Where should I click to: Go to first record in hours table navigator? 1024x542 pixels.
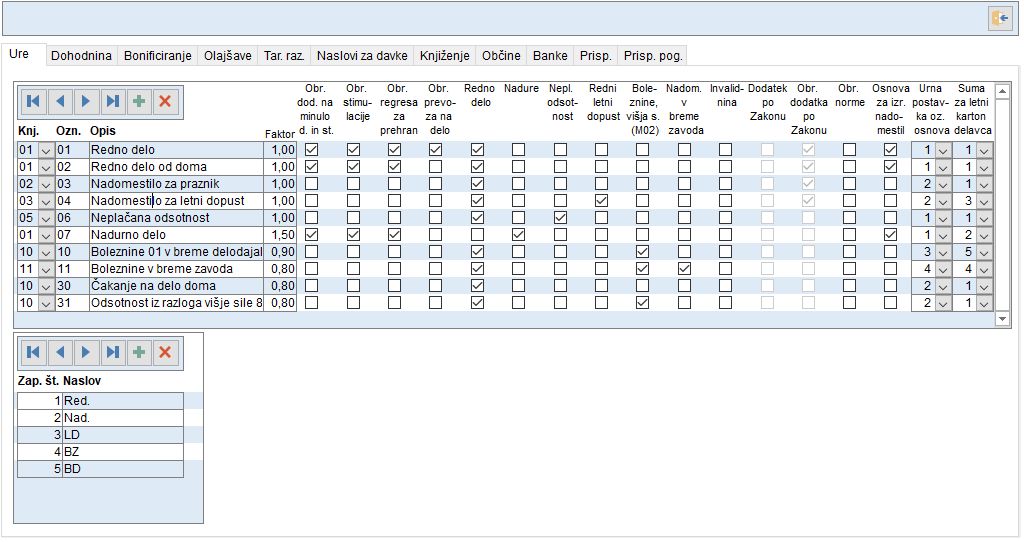pos(33,101)
